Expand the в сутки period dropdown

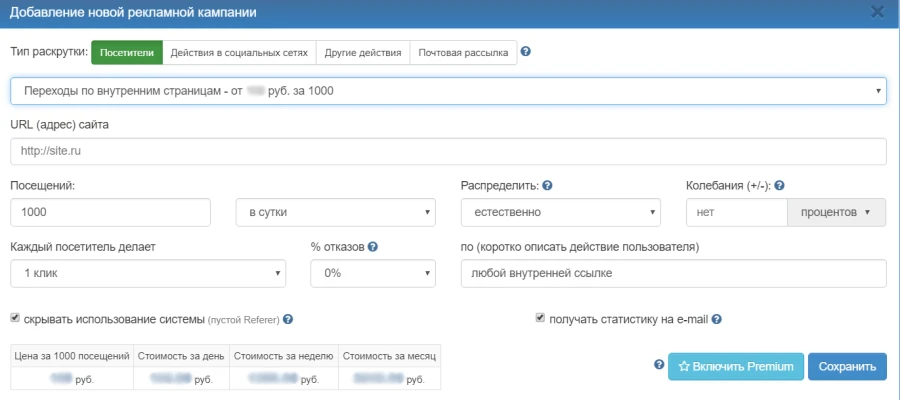(x=335, y=213)
